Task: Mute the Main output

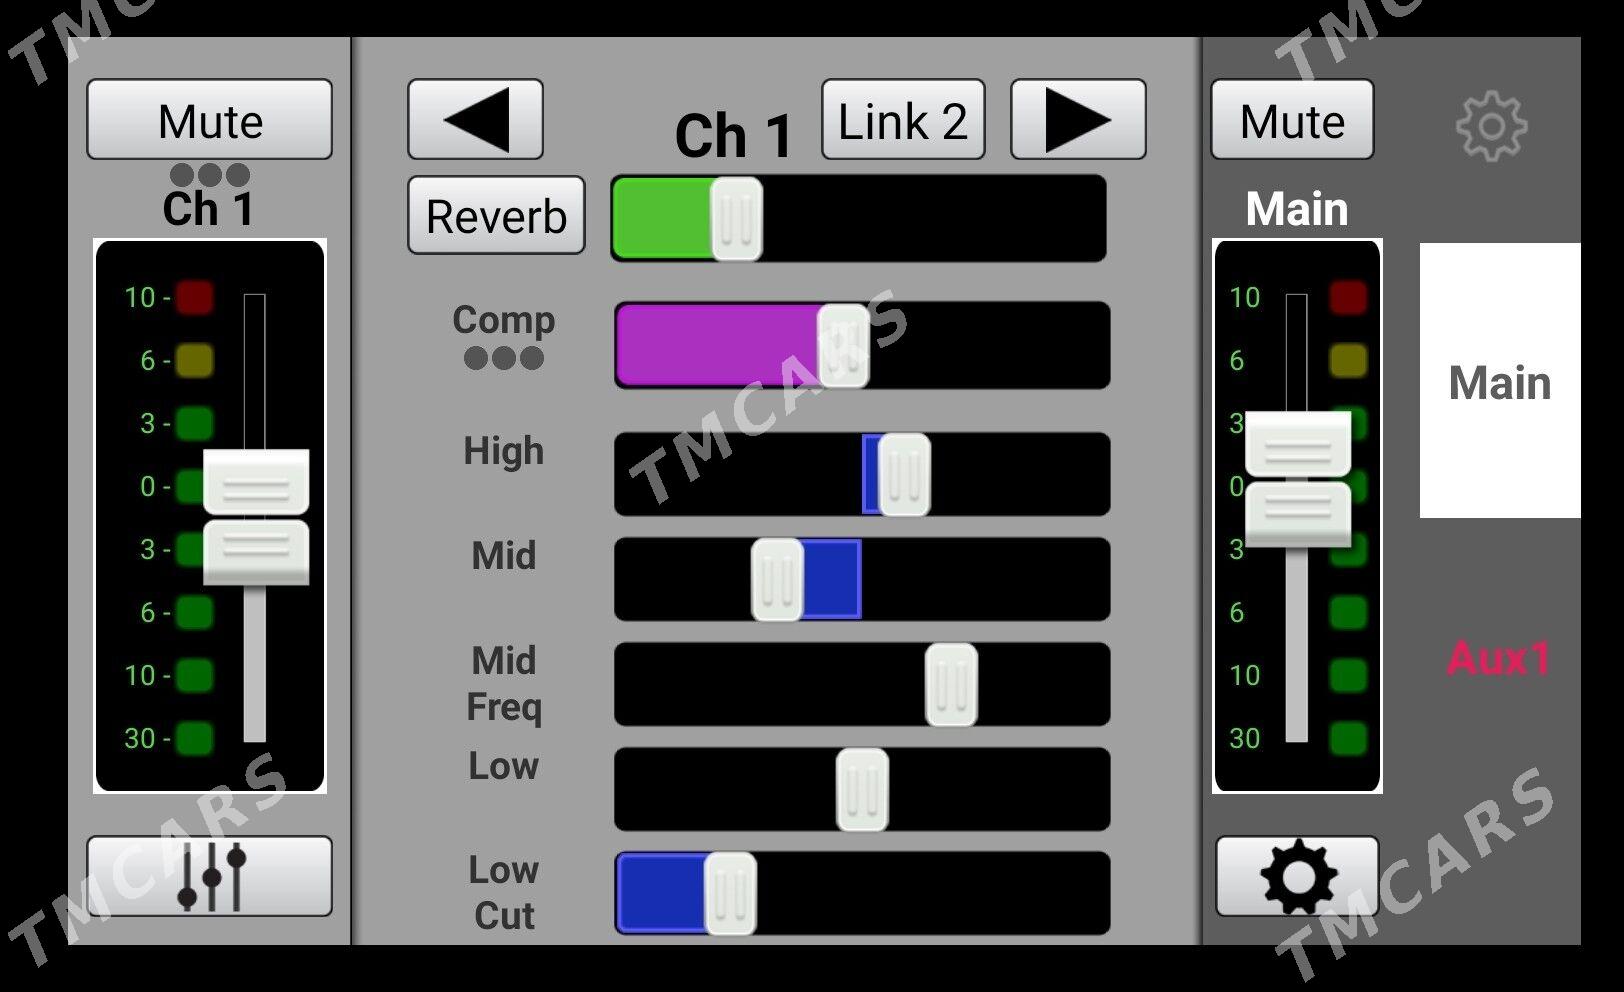Action: 1292,120
